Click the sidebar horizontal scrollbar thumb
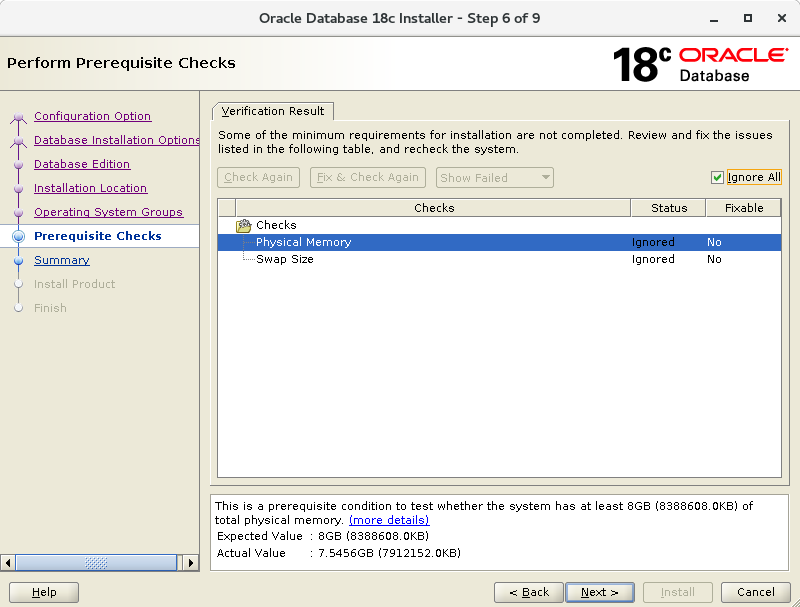 (x=96, y=563)
